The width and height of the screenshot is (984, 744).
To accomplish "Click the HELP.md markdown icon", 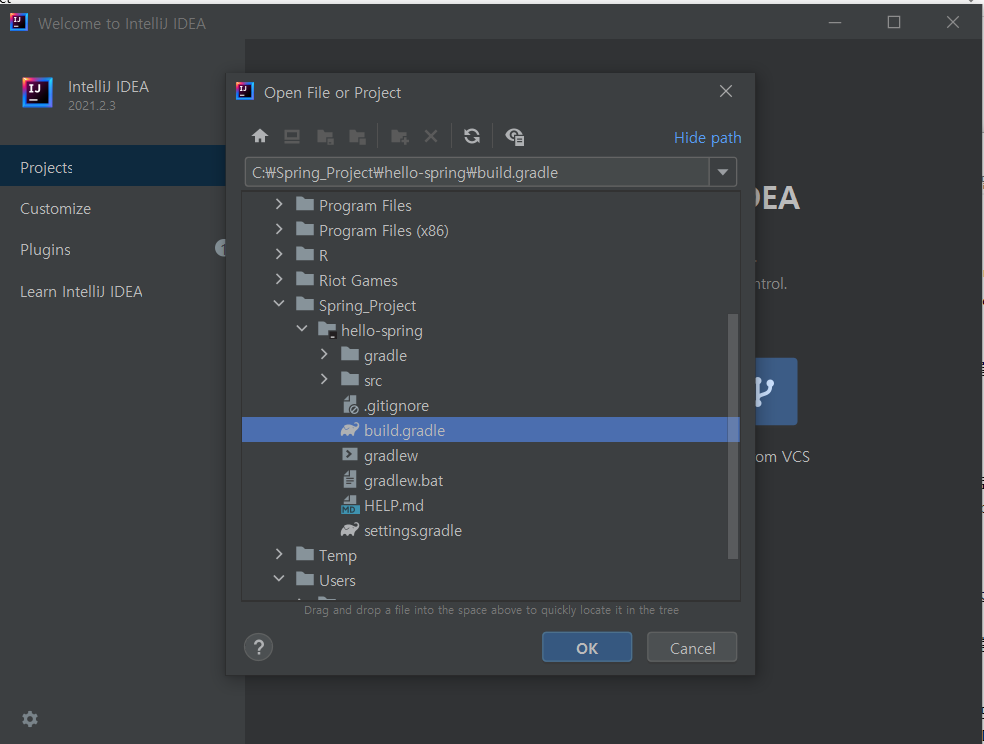I will click(350, 505).
